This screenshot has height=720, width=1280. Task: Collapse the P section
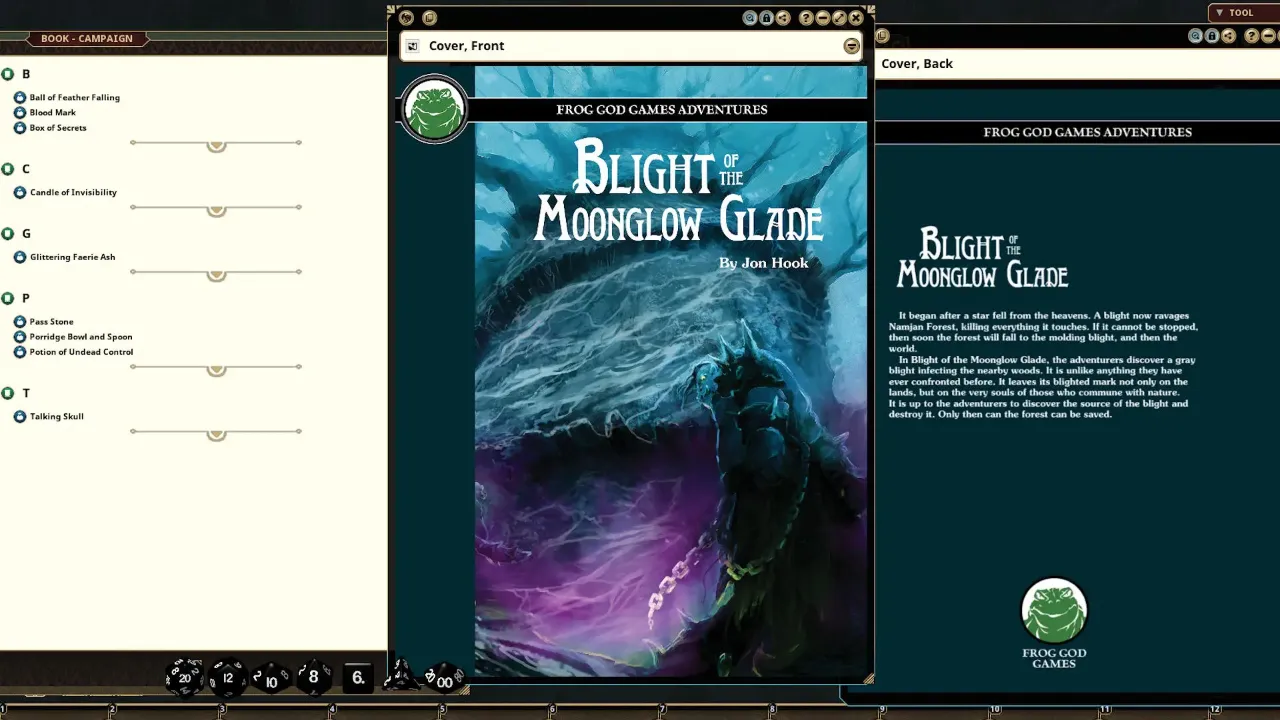click(8, 298)
